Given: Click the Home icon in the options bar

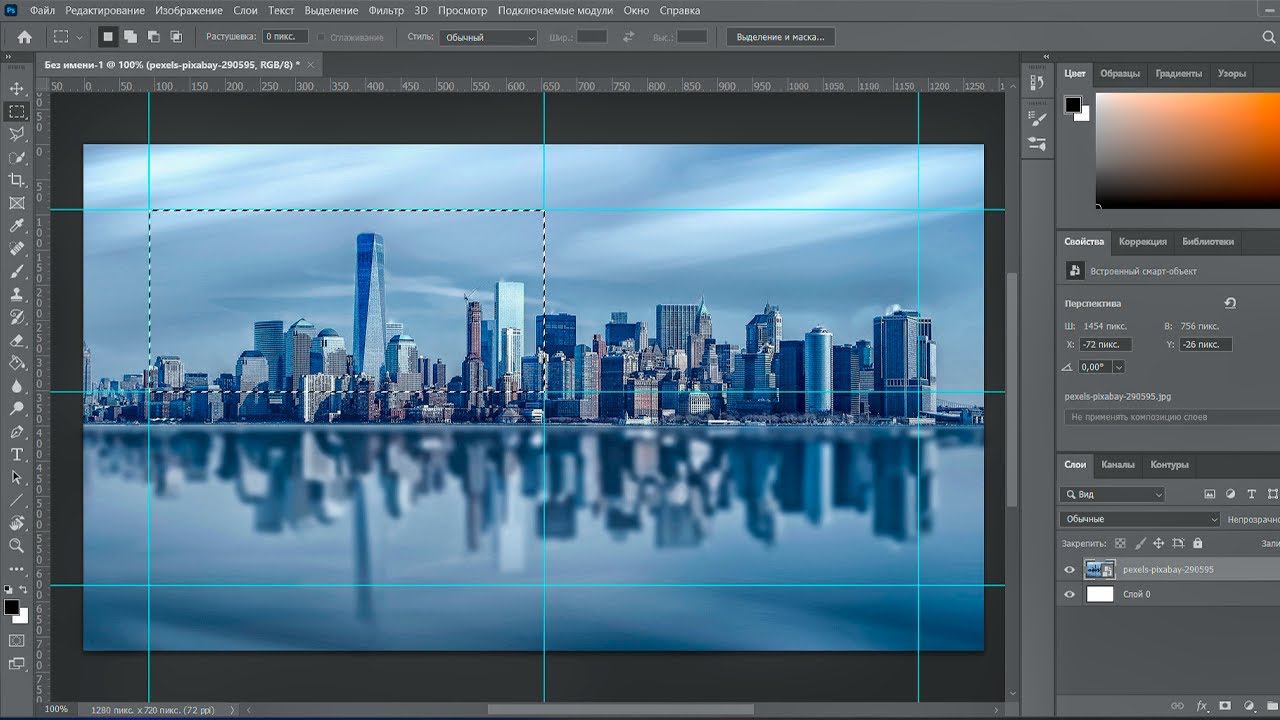Looking at the screenshot, I should click(24, 37).
